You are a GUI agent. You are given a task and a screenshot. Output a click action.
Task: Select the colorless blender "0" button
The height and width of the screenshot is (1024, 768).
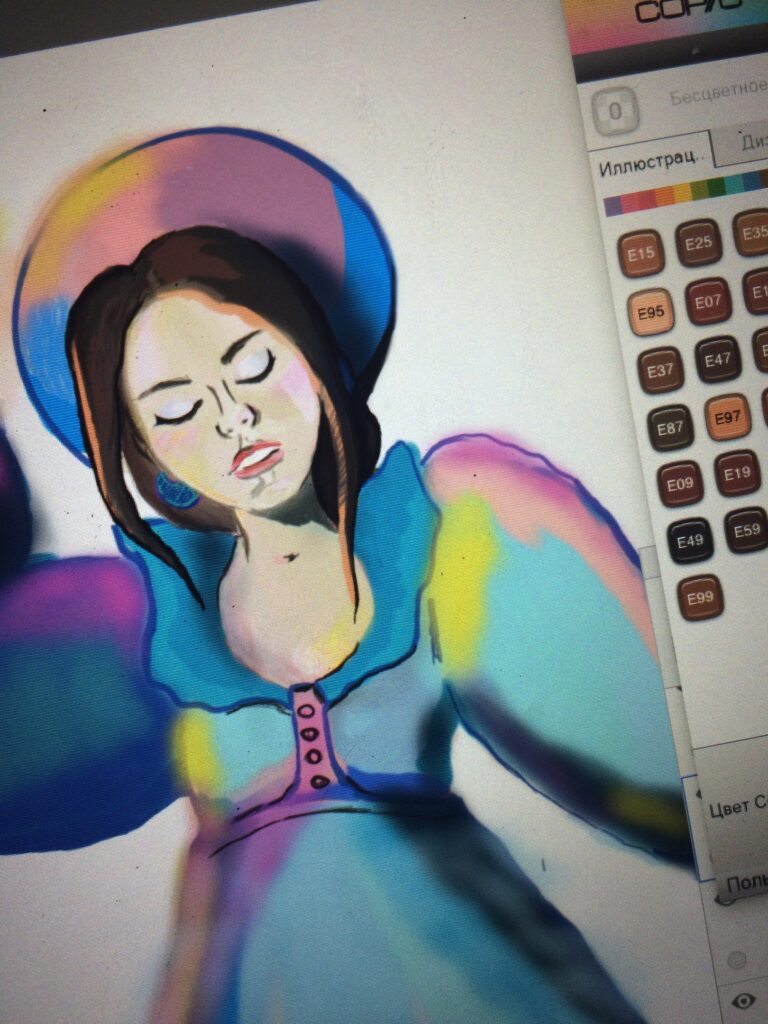pyautogui.click(x=614, y=111)
